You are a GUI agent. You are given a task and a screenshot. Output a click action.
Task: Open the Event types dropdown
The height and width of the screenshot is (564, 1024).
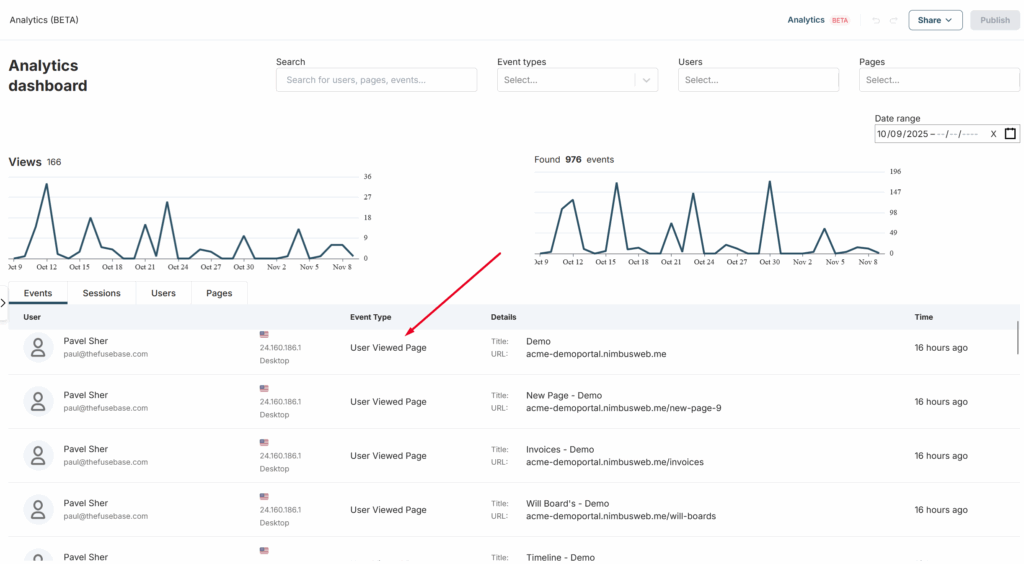tap(577, 80)
